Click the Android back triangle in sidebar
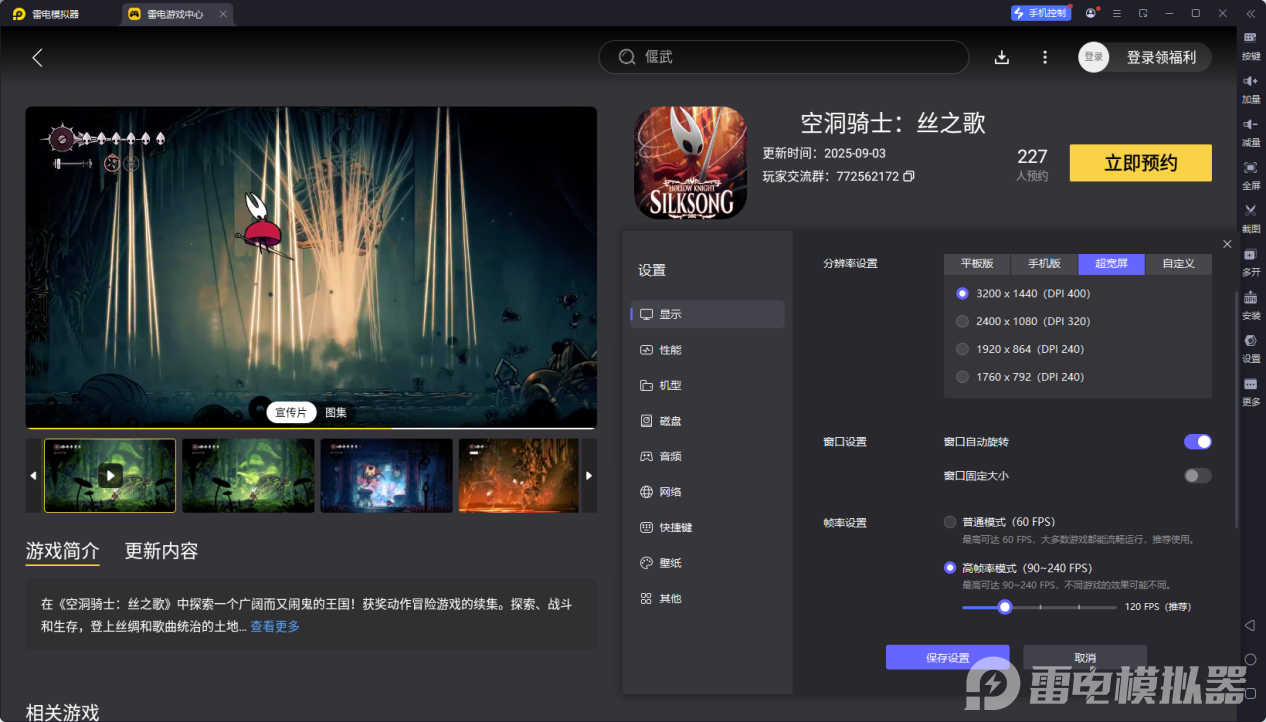Viewport: 1266px width, 722px height. click(x=1250, y=625)
